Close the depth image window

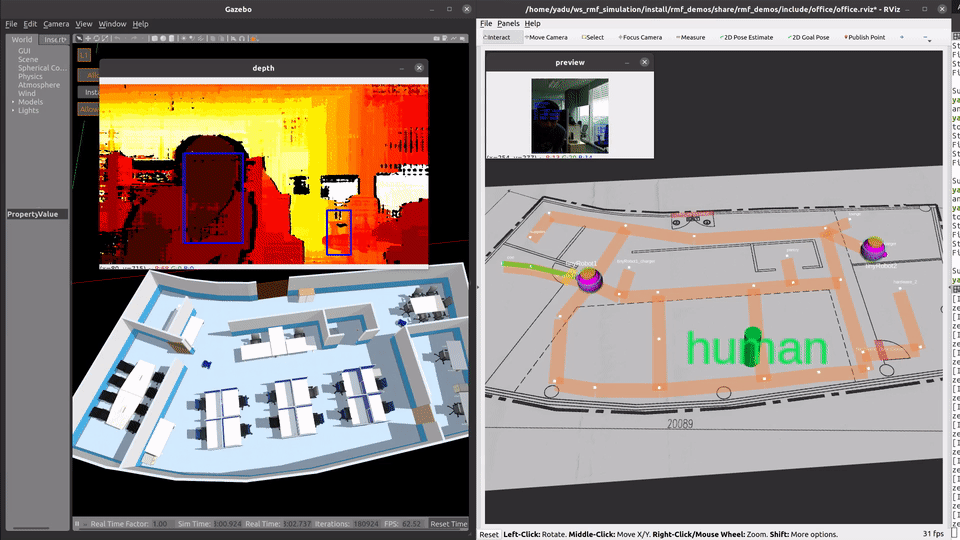point(419,68)
